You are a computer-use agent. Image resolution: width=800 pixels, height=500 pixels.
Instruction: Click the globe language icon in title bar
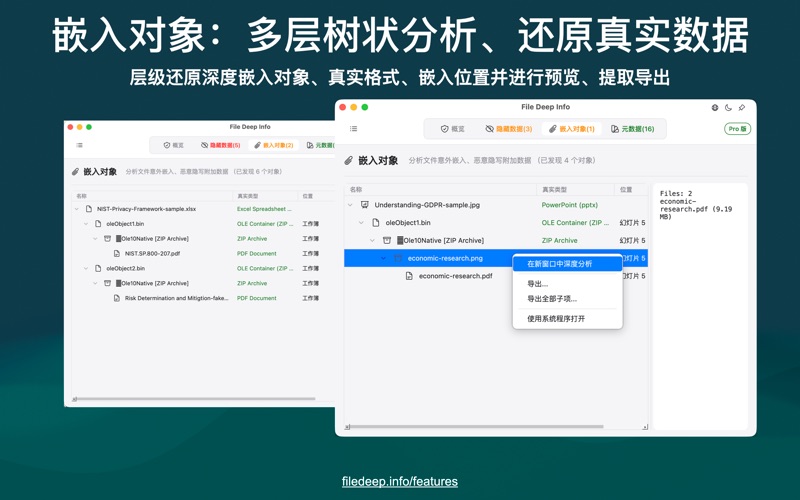(x=715, y=107)
